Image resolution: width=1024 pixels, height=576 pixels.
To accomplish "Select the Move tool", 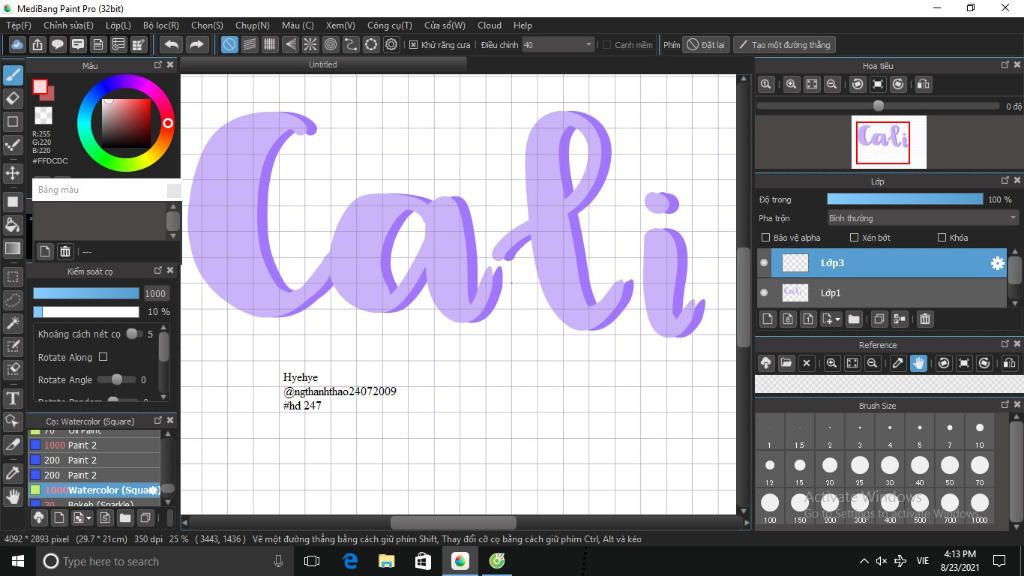I will tap(13, 174).
